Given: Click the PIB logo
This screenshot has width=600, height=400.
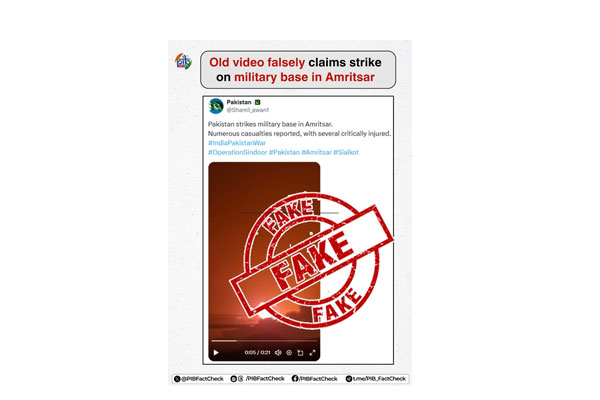Looking at the screenshot, I should (x=183, y=61).
